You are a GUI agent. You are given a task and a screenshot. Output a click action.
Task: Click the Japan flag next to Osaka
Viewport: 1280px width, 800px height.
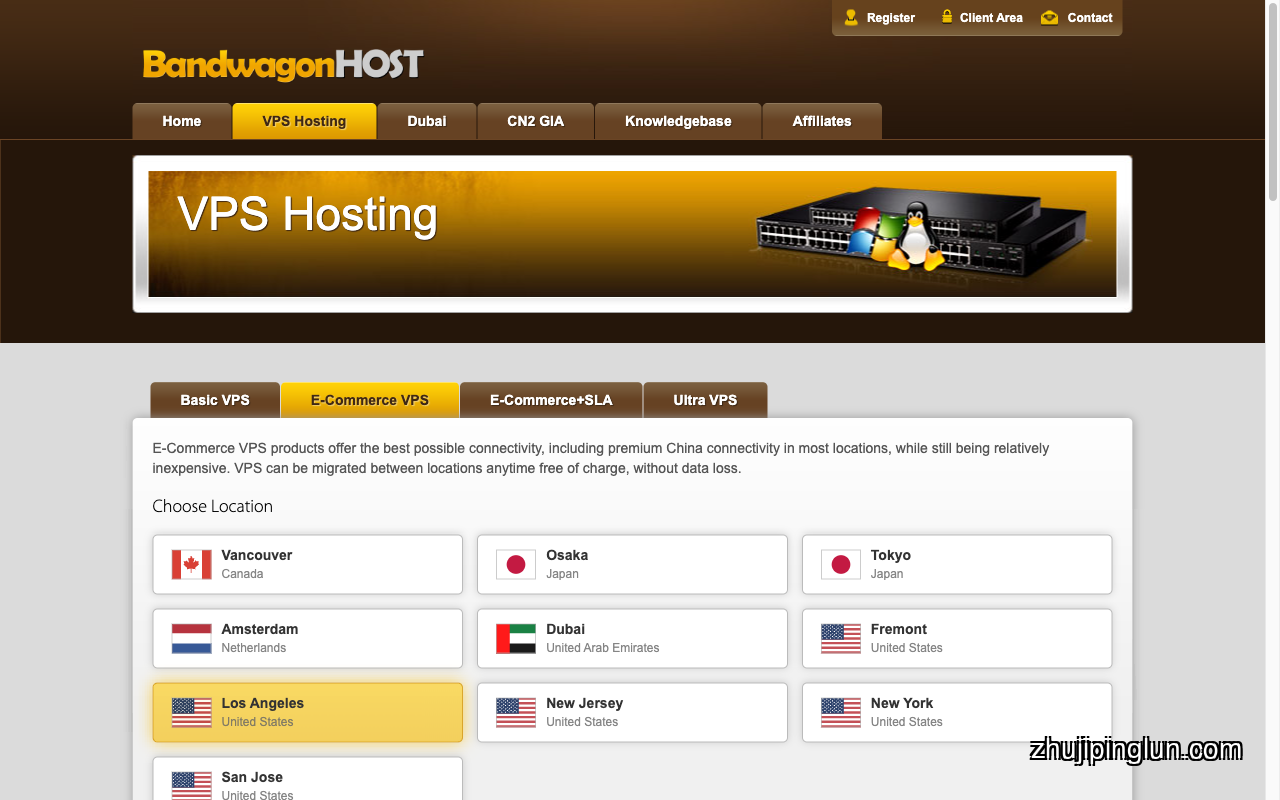pos(516,564)
